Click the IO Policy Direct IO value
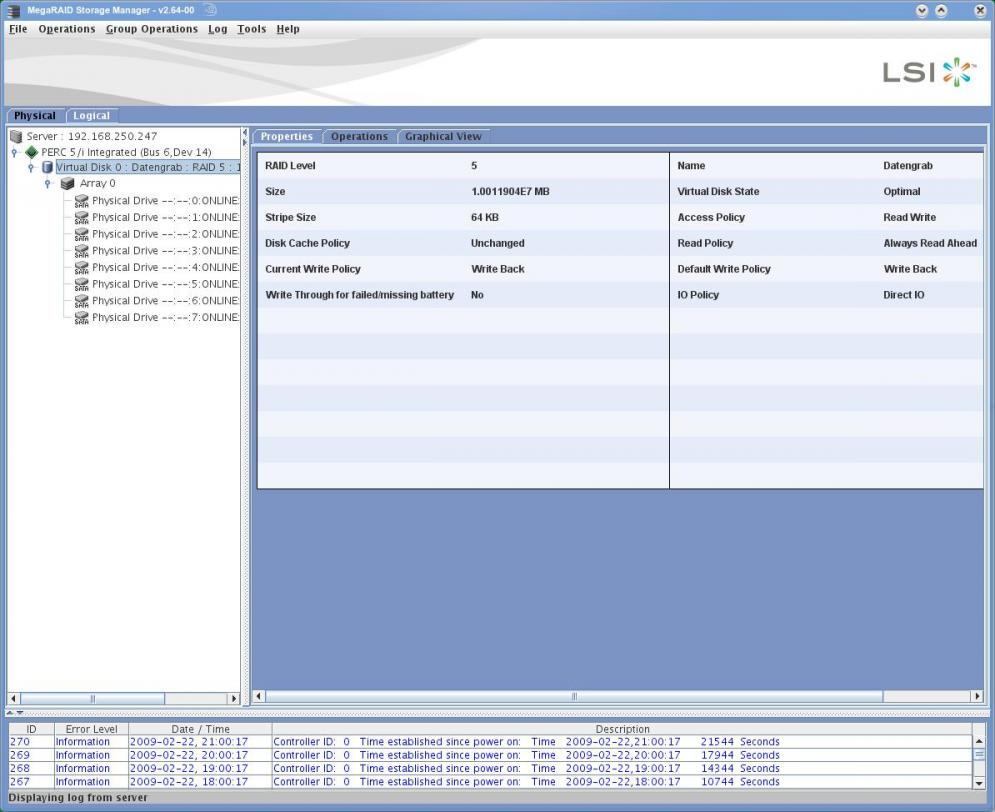 pos(904,295)
